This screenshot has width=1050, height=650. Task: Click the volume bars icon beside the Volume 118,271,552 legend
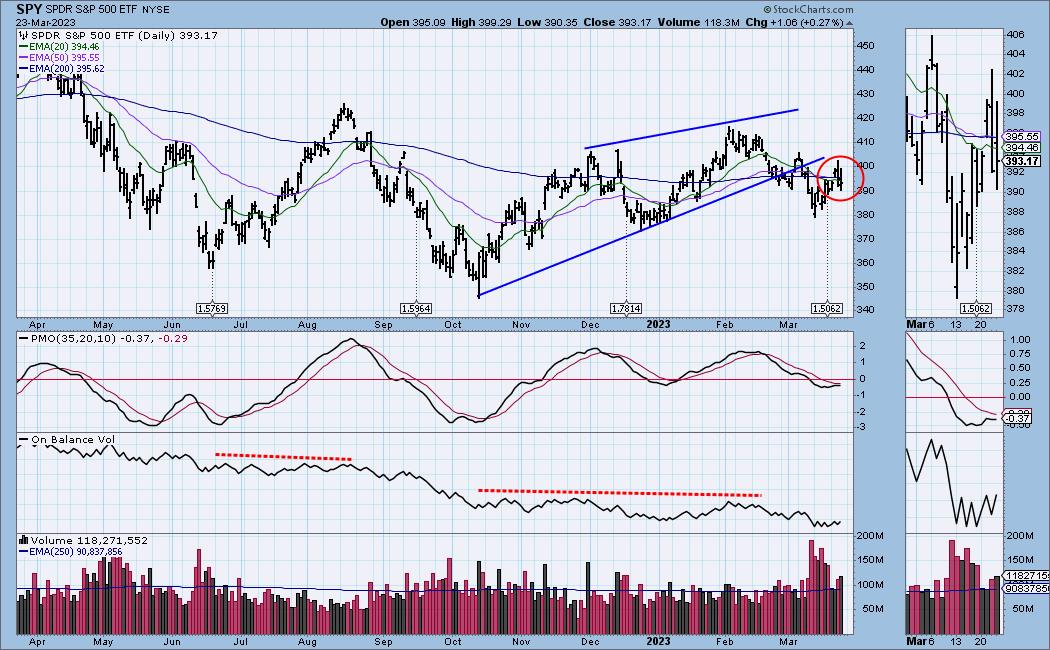[23, 540]
